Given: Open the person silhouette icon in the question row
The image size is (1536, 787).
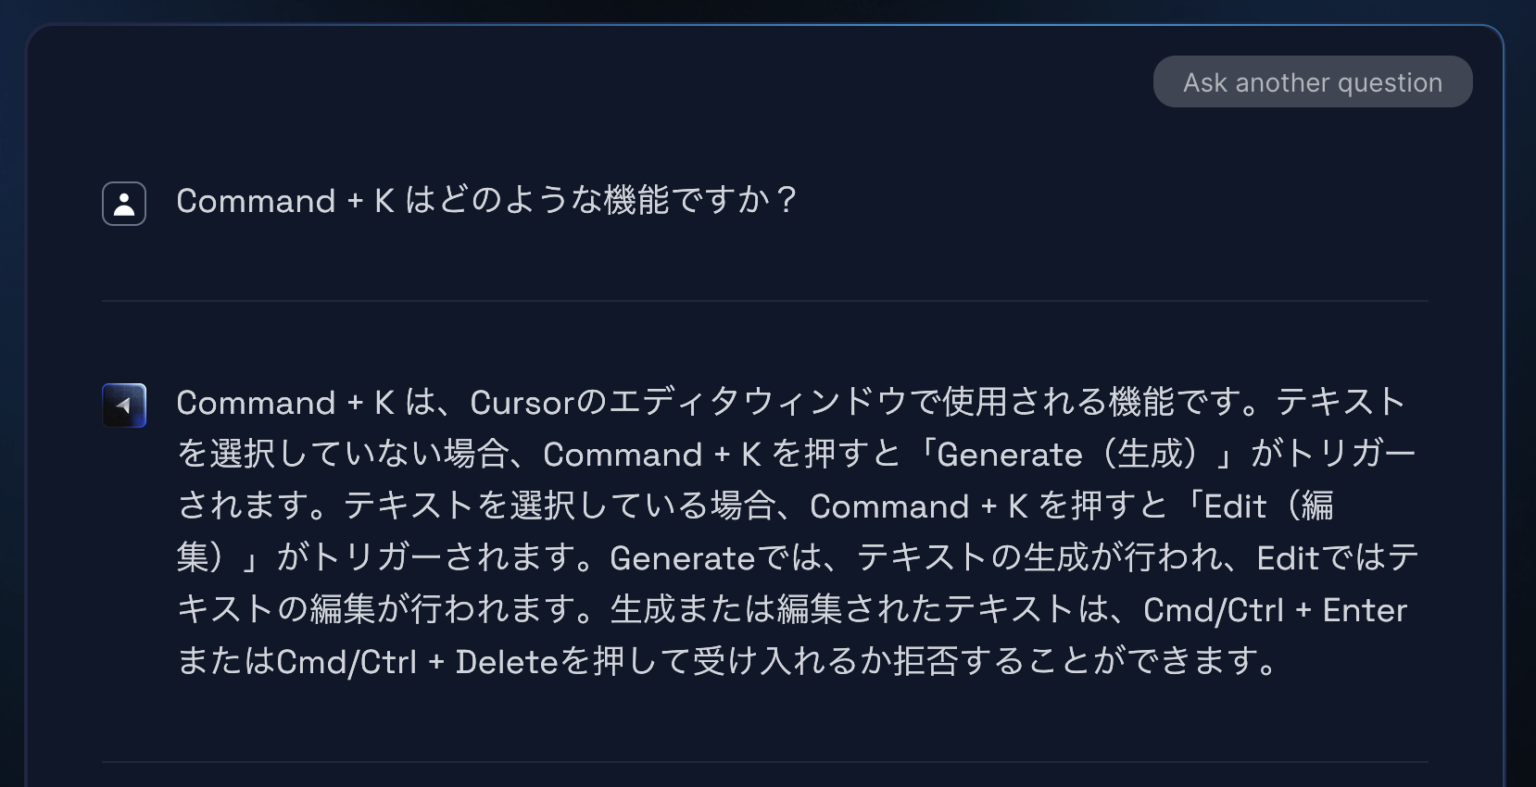Looking at the screenshot, I should 123,203.
